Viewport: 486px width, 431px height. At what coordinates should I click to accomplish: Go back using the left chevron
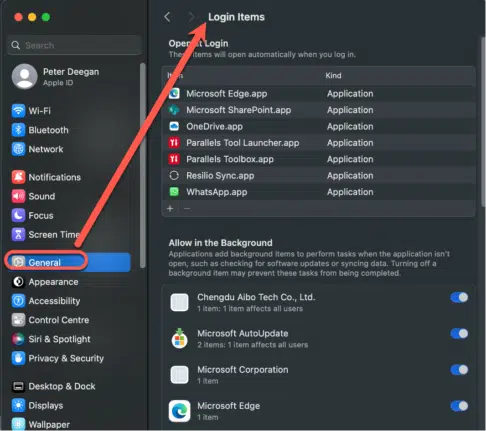tap(167, 17)
